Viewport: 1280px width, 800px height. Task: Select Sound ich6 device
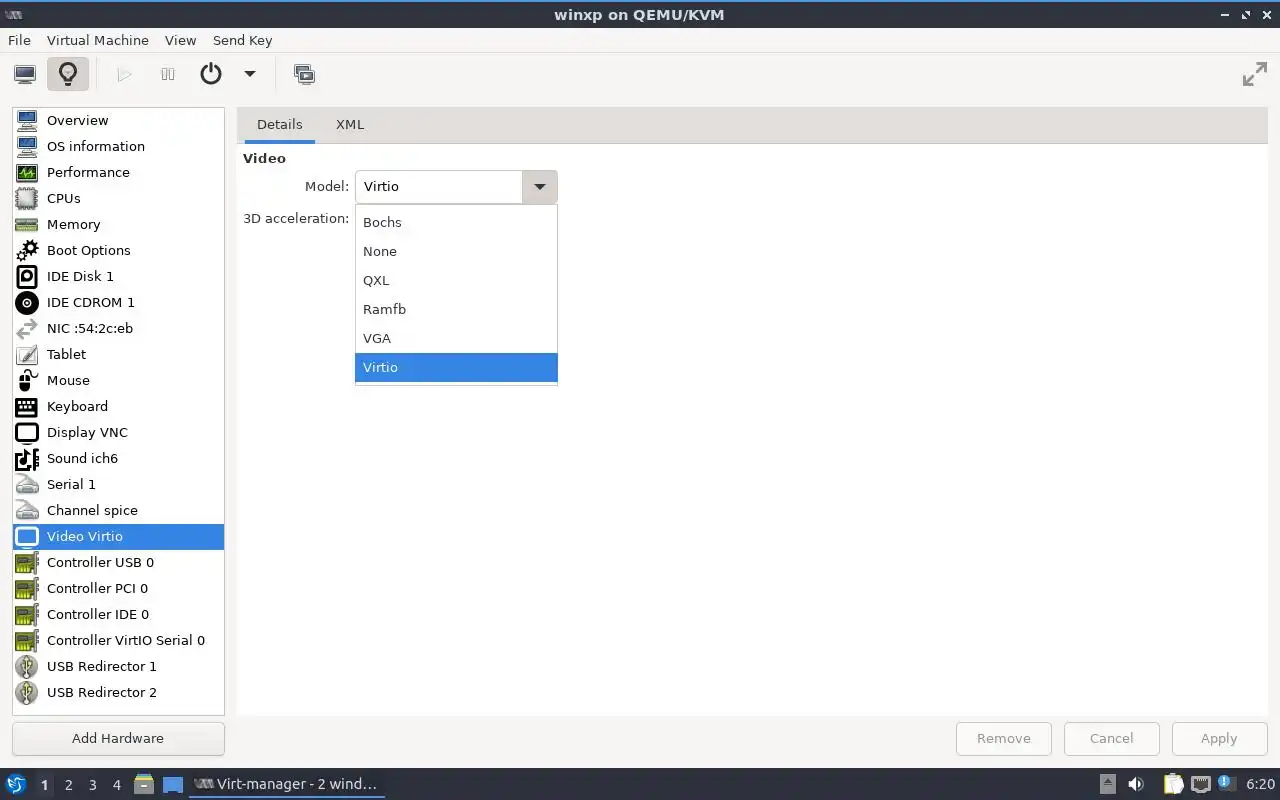(x=118, y=458)
